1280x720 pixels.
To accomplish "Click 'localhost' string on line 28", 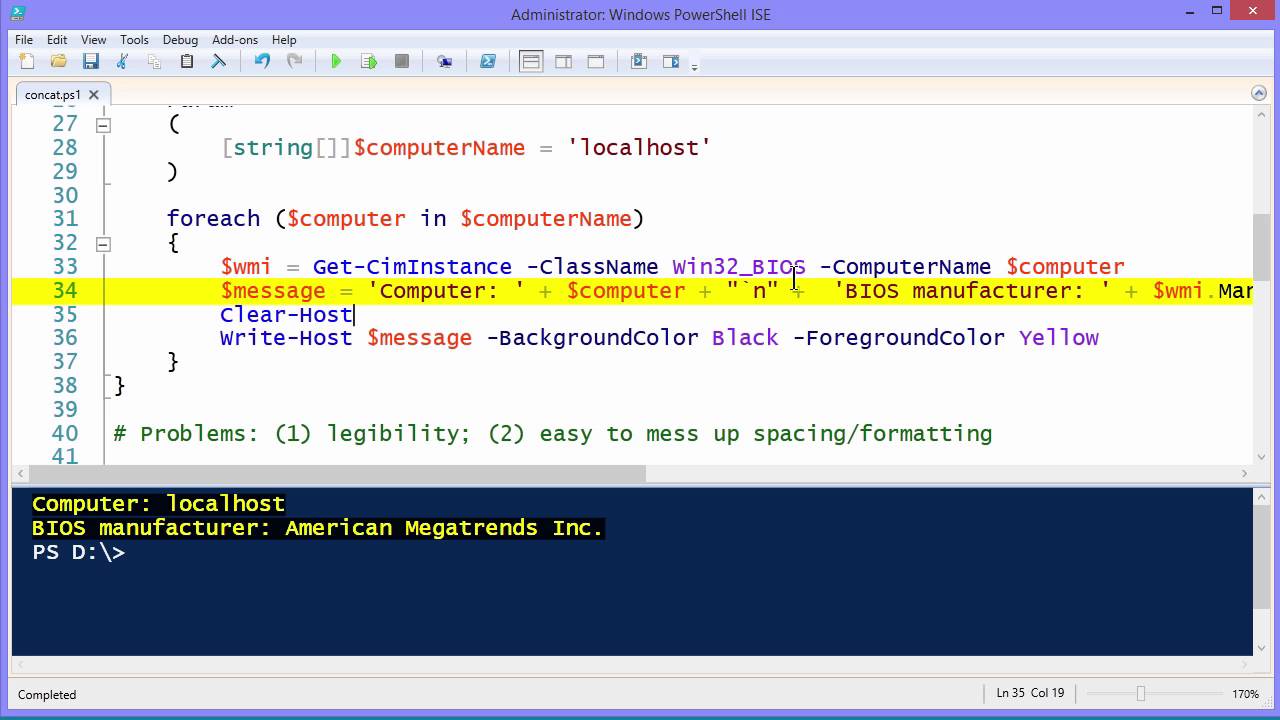I will coord(639,148).
